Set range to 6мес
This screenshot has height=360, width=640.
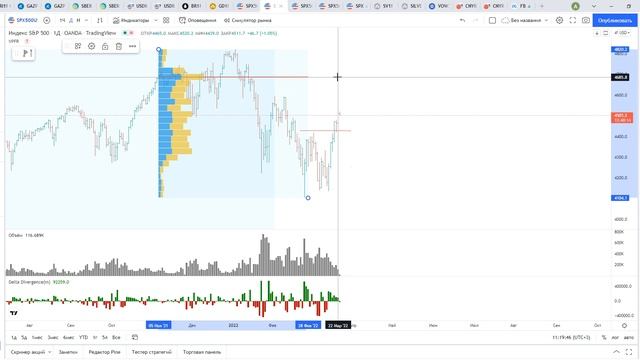click(x=69, y=338)
